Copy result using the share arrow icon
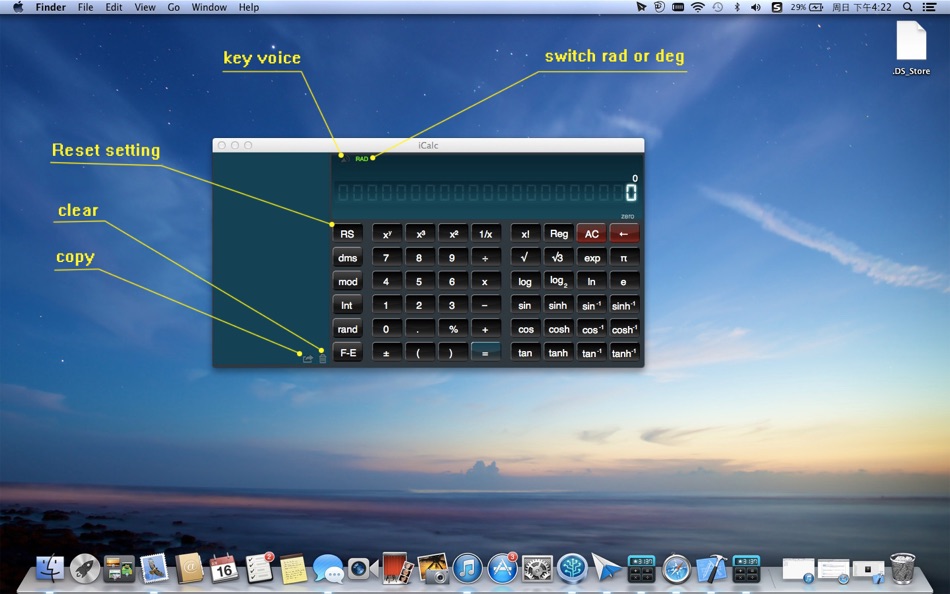 point(308,356)
